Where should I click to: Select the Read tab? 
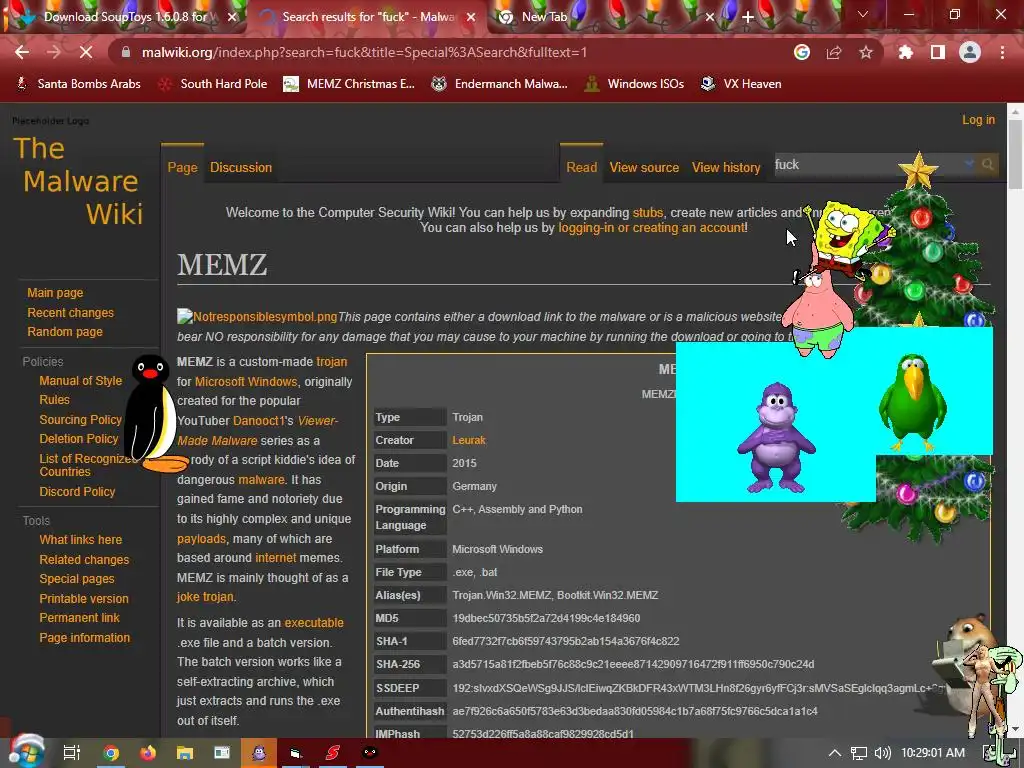point(581,167)
